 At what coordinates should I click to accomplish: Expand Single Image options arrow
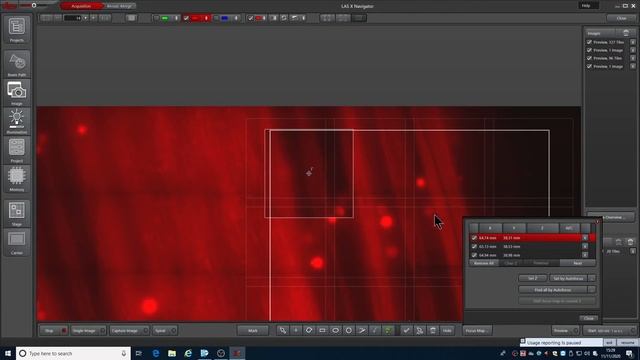pos(102,330)
